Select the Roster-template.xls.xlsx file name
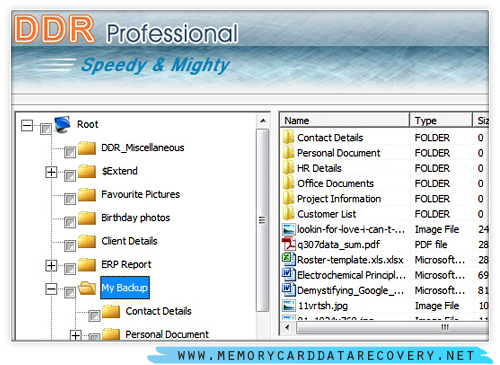This screenshot has width=500, height=365. (350, 260)
